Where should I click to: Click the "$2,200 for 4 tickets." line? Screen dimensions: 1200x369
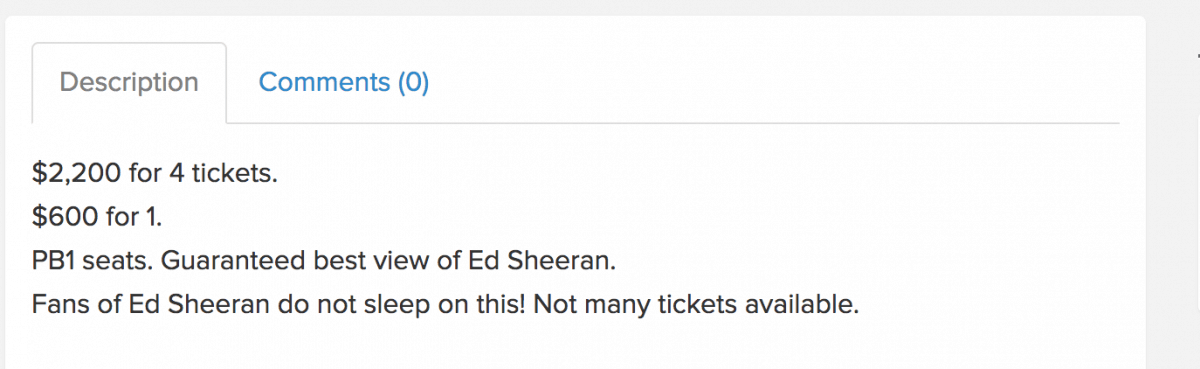[155, 174]
